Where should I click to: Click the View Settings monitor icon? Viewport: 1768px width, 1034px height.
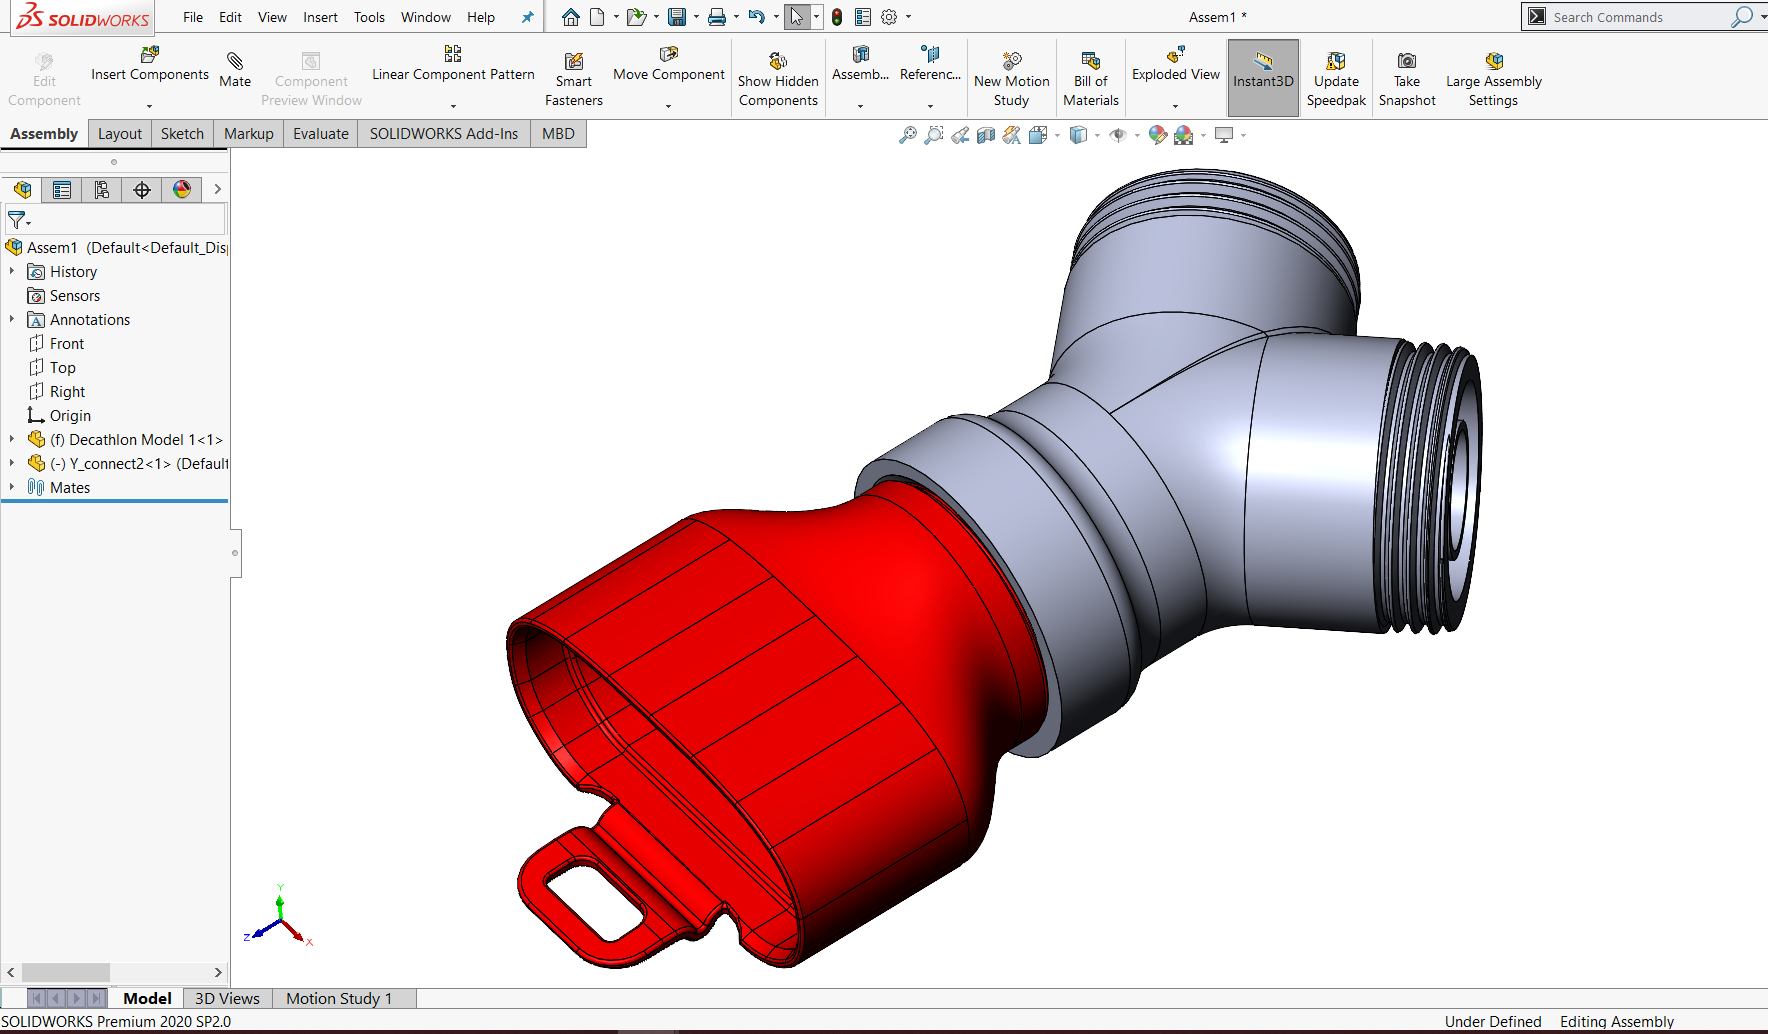[x=1224, y=135]
